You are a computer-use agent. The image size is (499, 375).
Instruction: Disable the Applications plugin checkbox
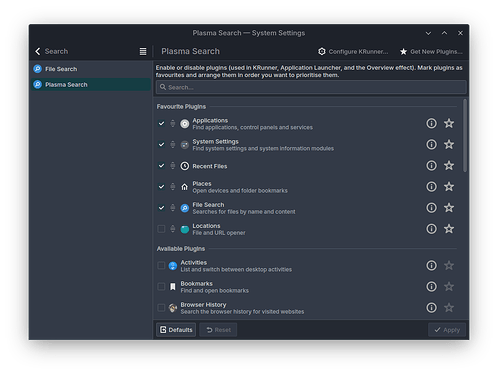pos(161,124)
